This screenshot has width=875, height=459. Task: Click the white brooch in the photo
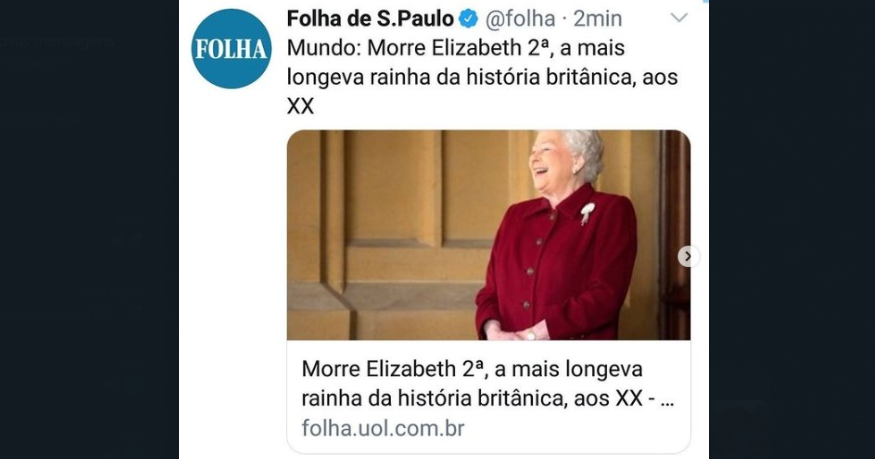[586, 213]
